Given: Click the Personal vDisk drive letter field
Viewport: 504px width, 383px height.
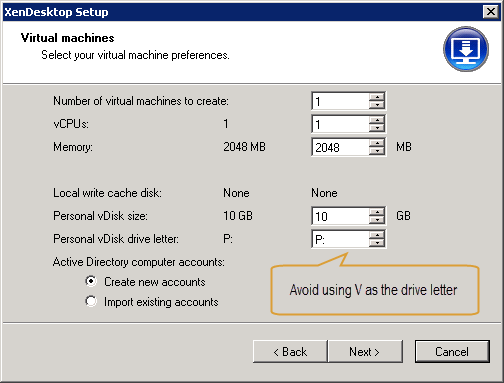Looking at the screenshot, I should click(x=340, y=239).
